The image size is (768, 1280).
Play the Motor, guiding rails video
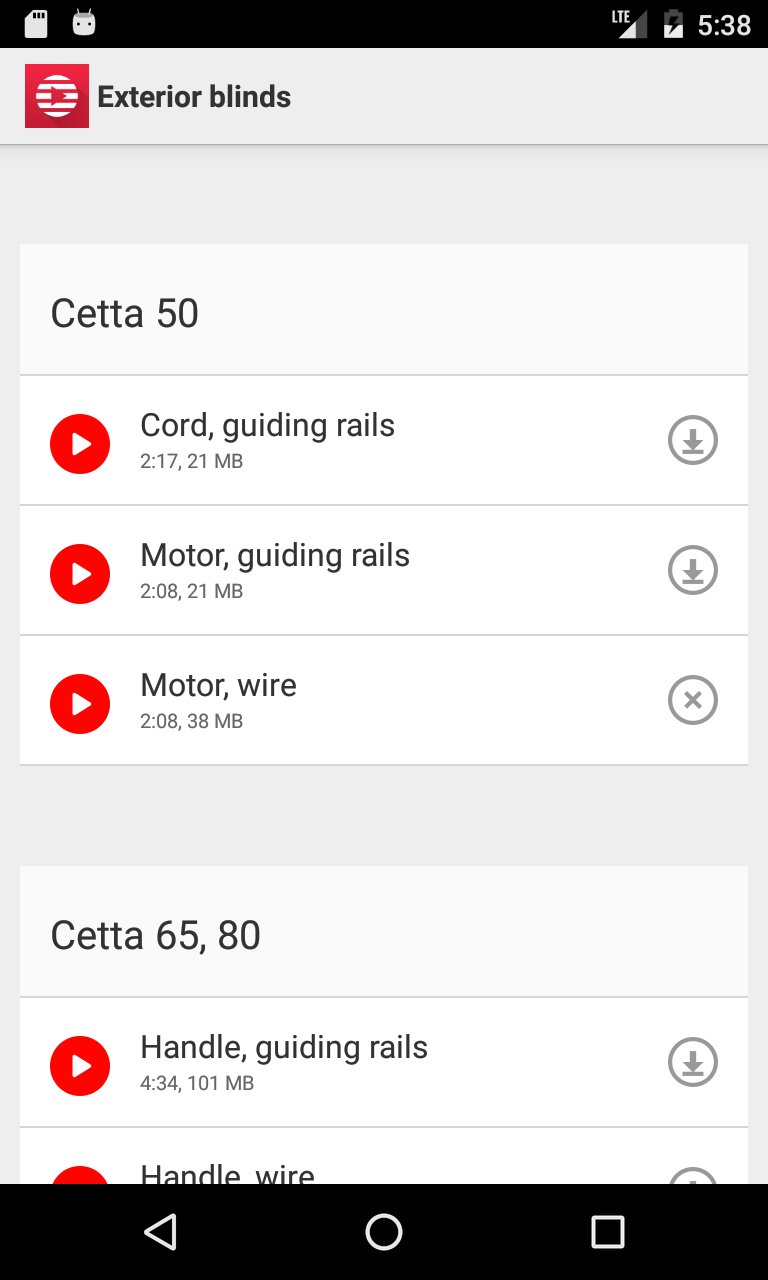pos(80,574)
